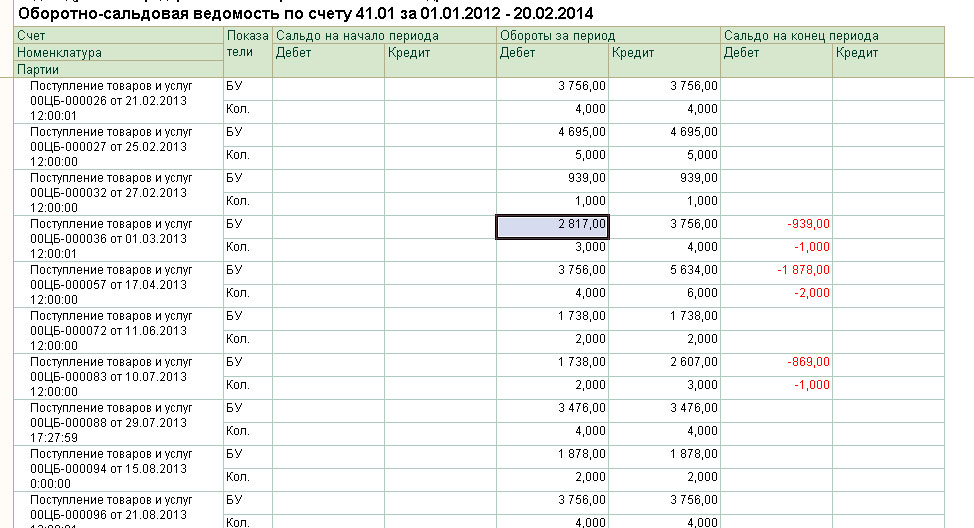Open receipt document 00ЦБ-000027 row
Viewport: 974px width, 528px height.
(110, 146)
